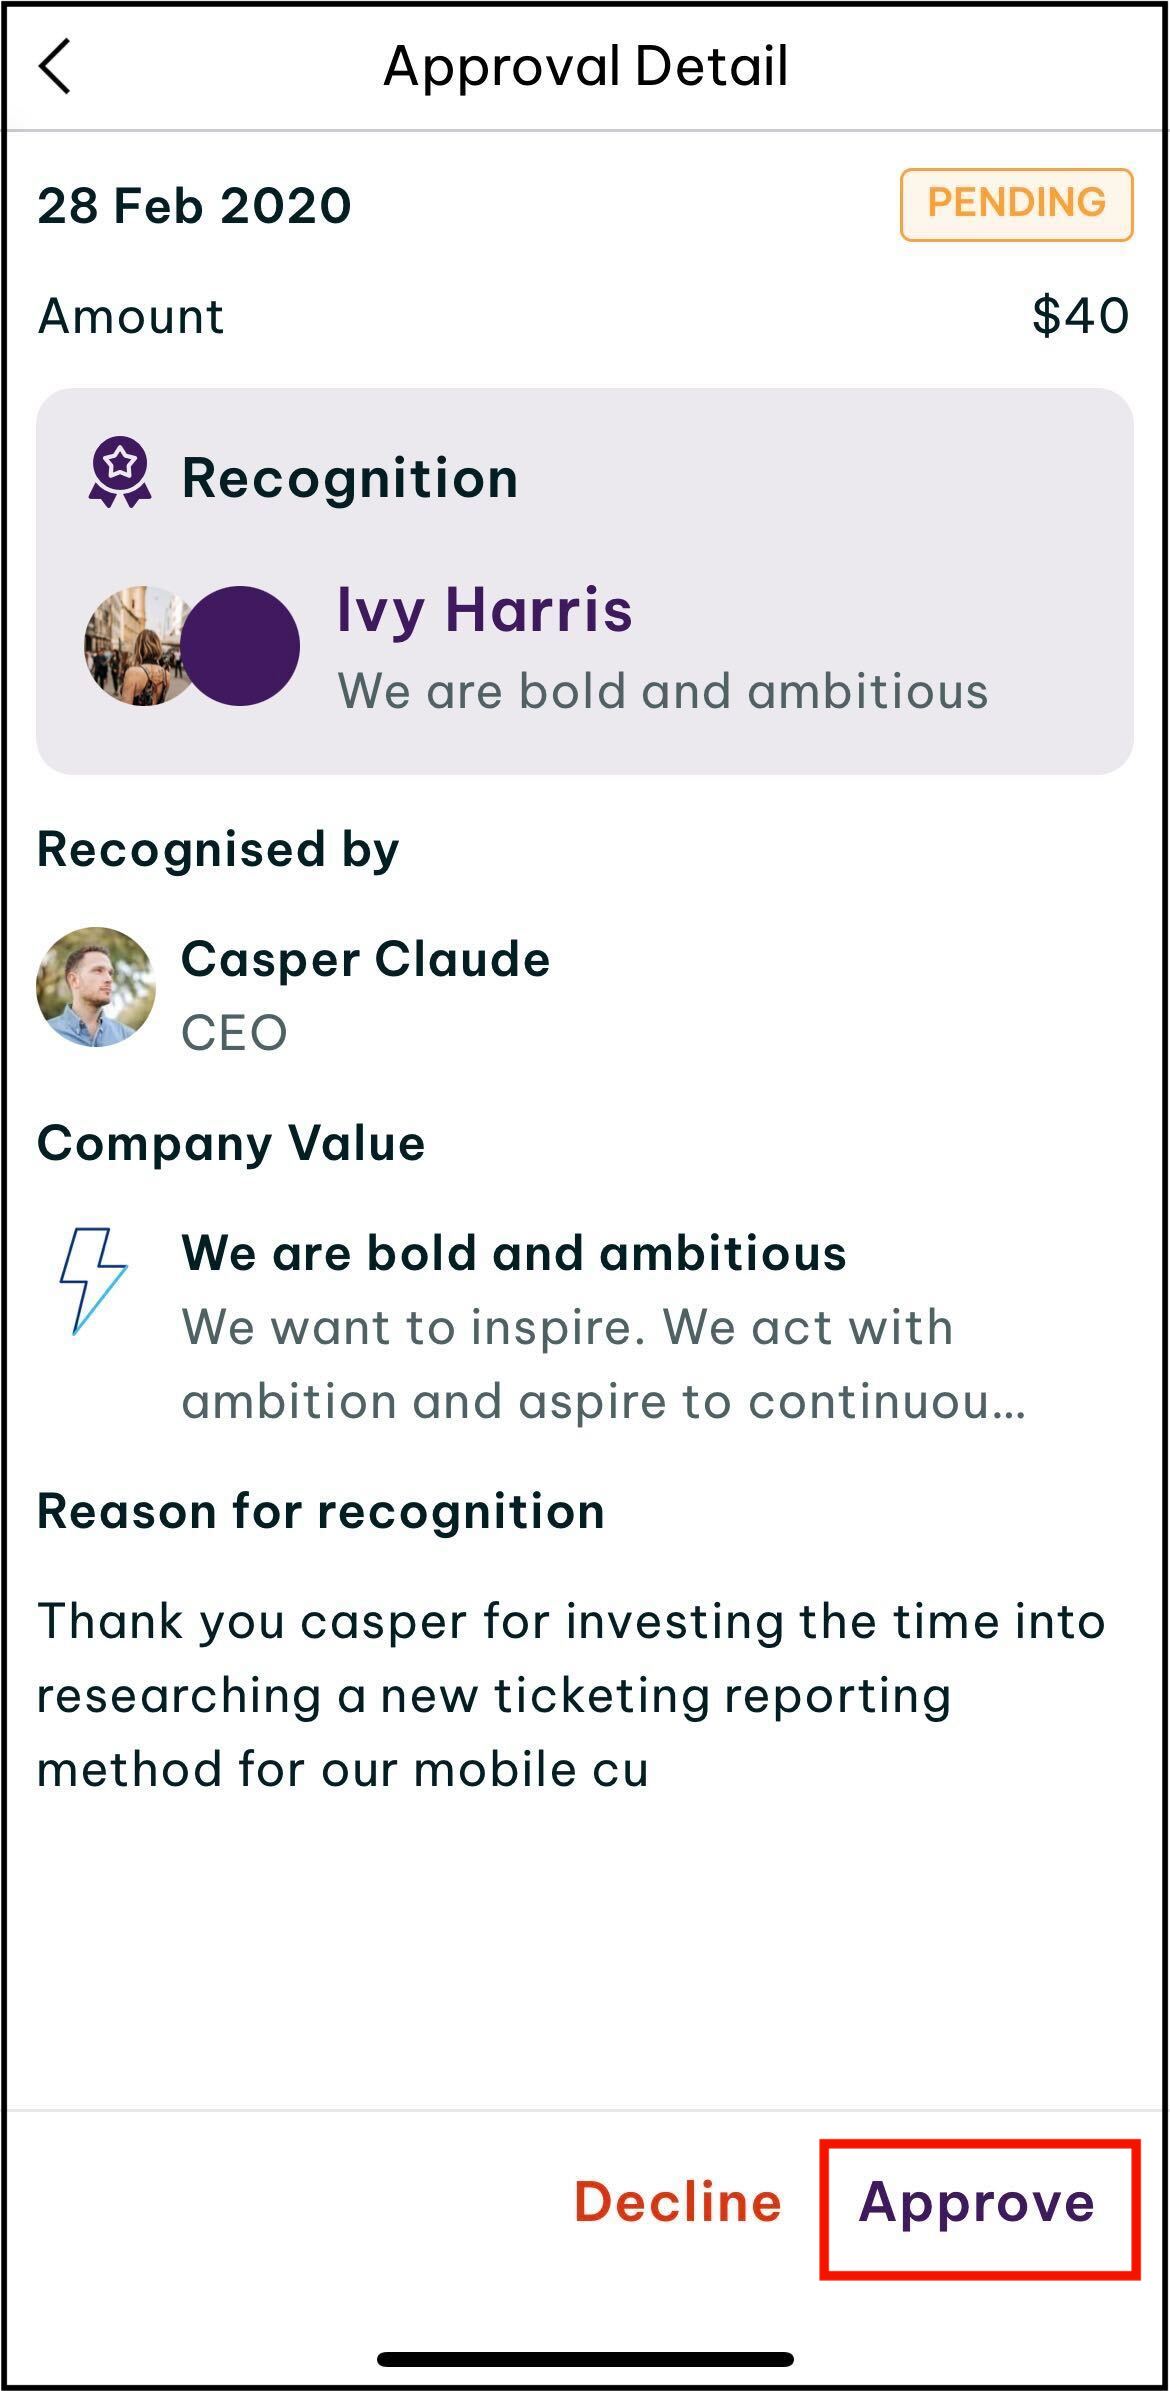The width and height of the screenshot is (1170, 2391).
Task: Tap the lightning bolt company value icon
Action: click(93, 1280)
